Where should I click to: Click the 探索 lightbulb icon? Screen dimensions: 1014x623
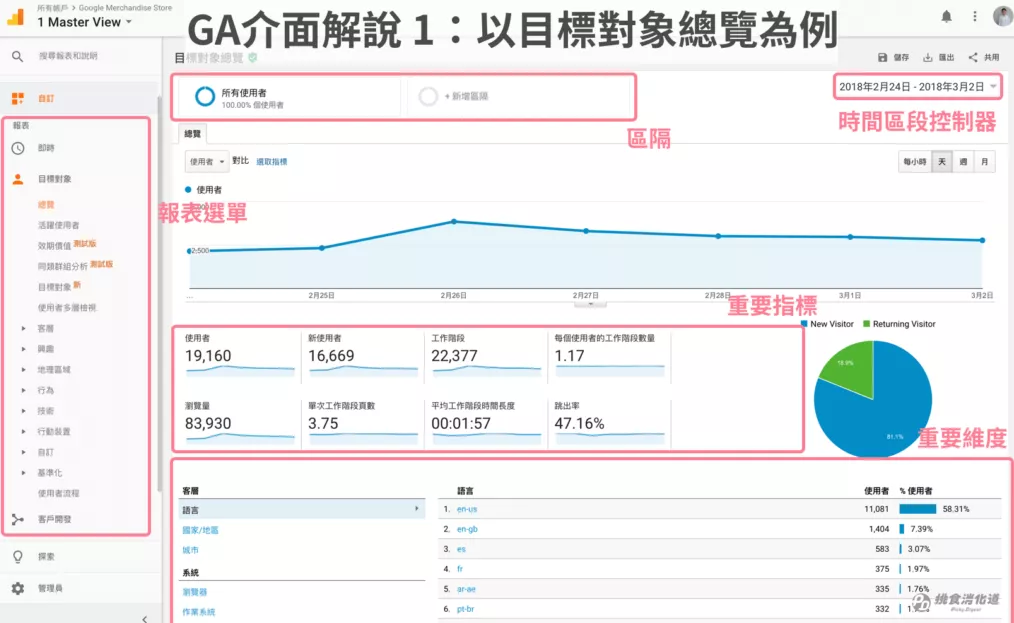17,556
